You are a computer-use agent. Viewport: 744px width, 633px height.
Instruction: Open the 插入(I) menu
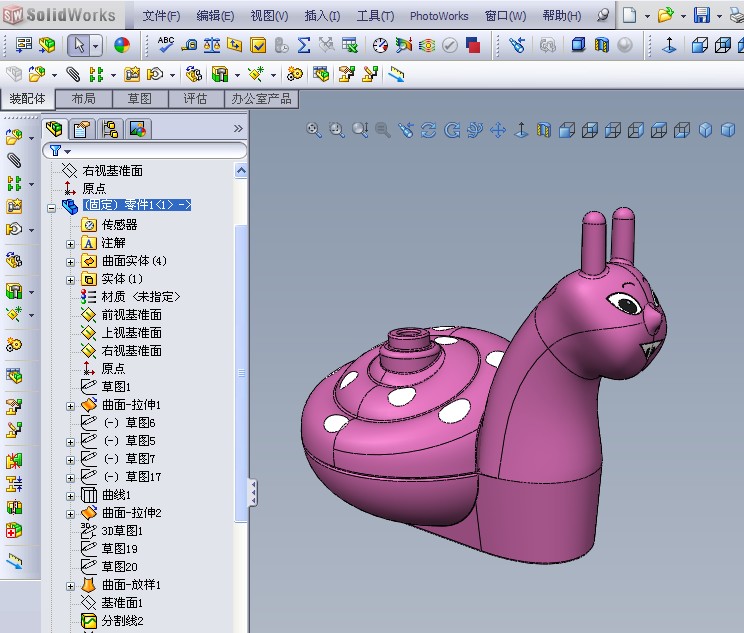tap(322, 16)
